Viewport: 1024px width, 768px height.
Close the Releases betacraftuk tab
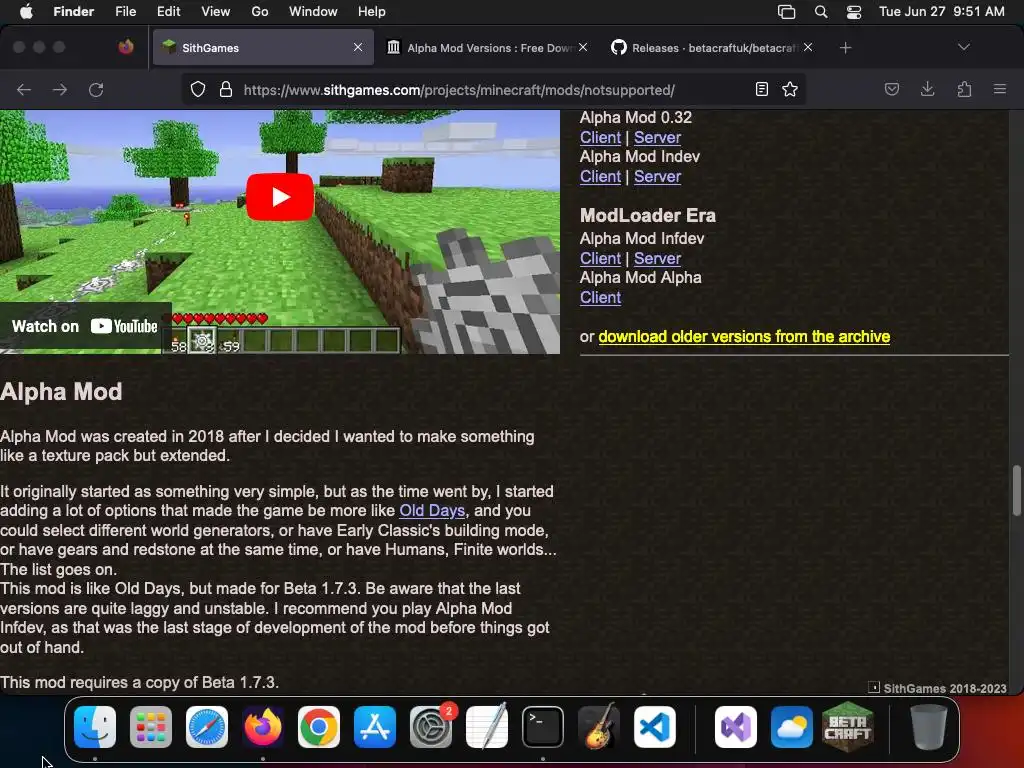808,47
